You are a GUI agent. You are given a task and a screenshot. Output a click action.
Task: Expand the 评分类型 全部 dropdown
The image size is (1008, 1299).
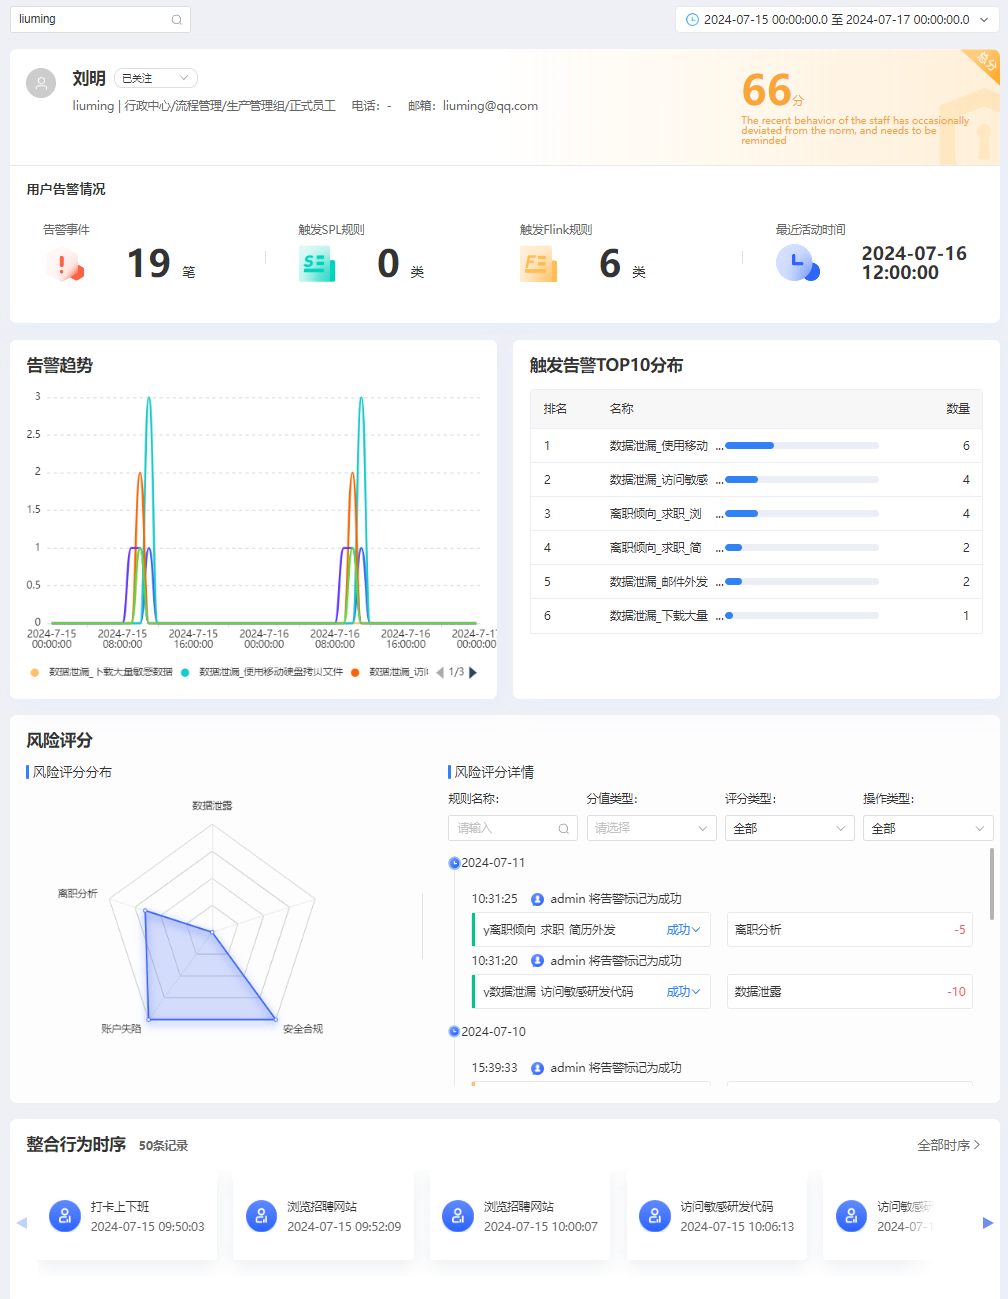pos(789,828)
